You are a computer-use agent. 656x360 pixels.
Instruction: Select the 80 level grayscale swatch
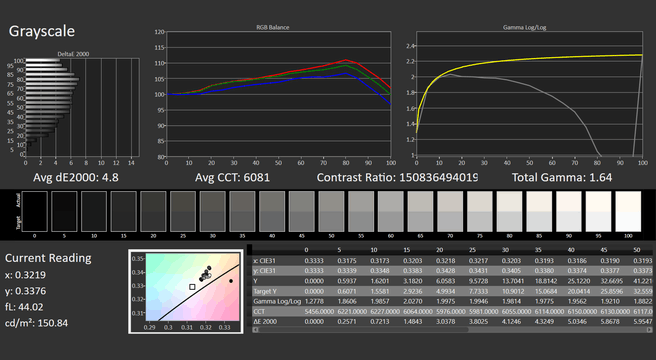[510, 211]
